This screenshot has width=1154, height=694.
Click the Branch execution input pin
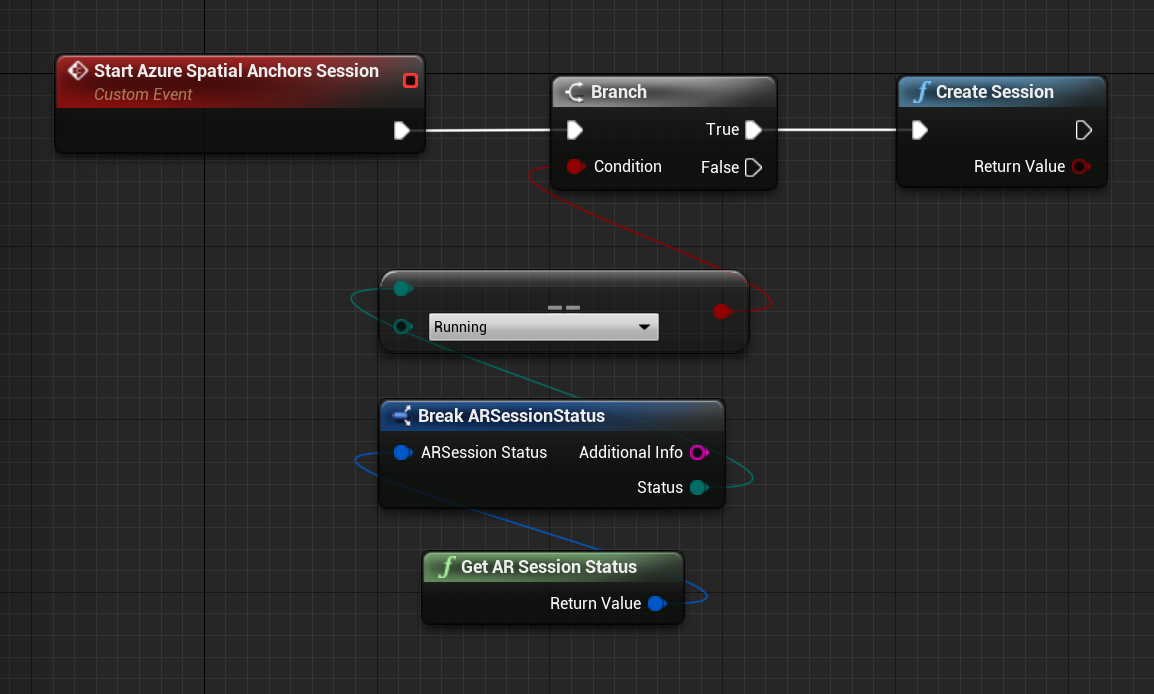[575, 130]
